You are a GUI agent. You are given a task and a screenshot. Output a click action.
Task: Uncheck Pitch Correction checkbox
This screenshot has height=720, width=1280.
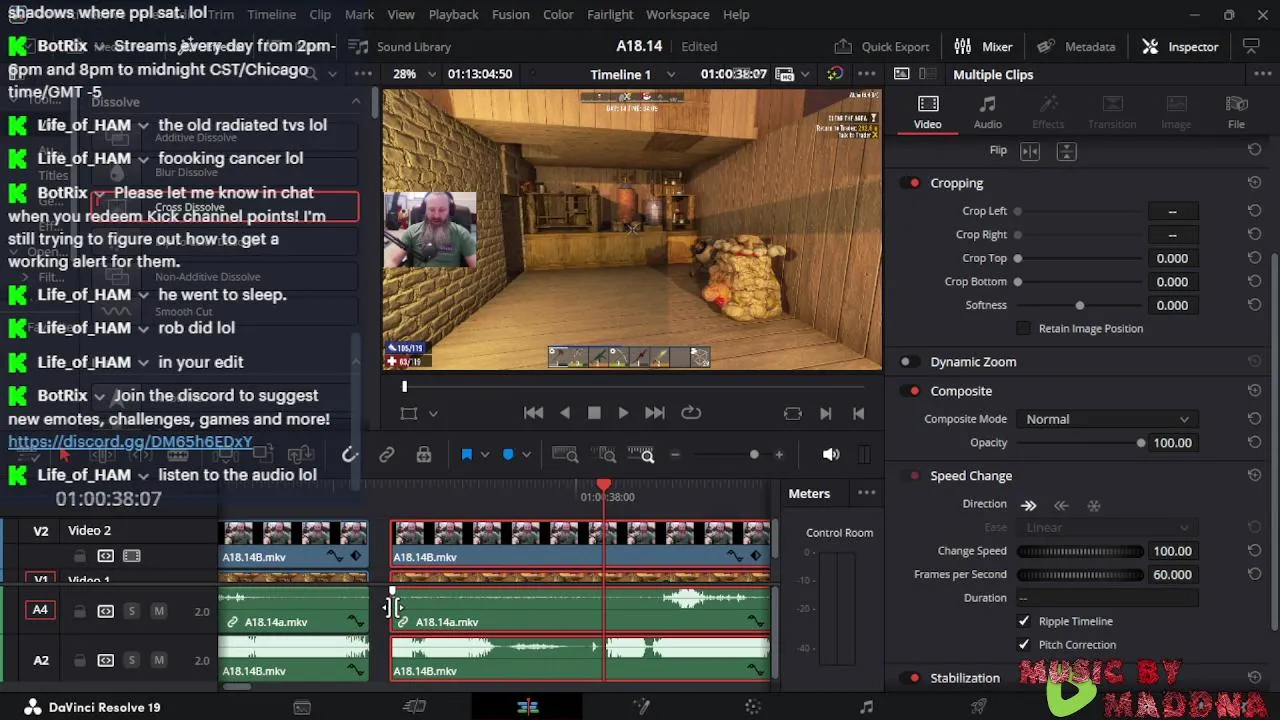tap(1023, 645)
